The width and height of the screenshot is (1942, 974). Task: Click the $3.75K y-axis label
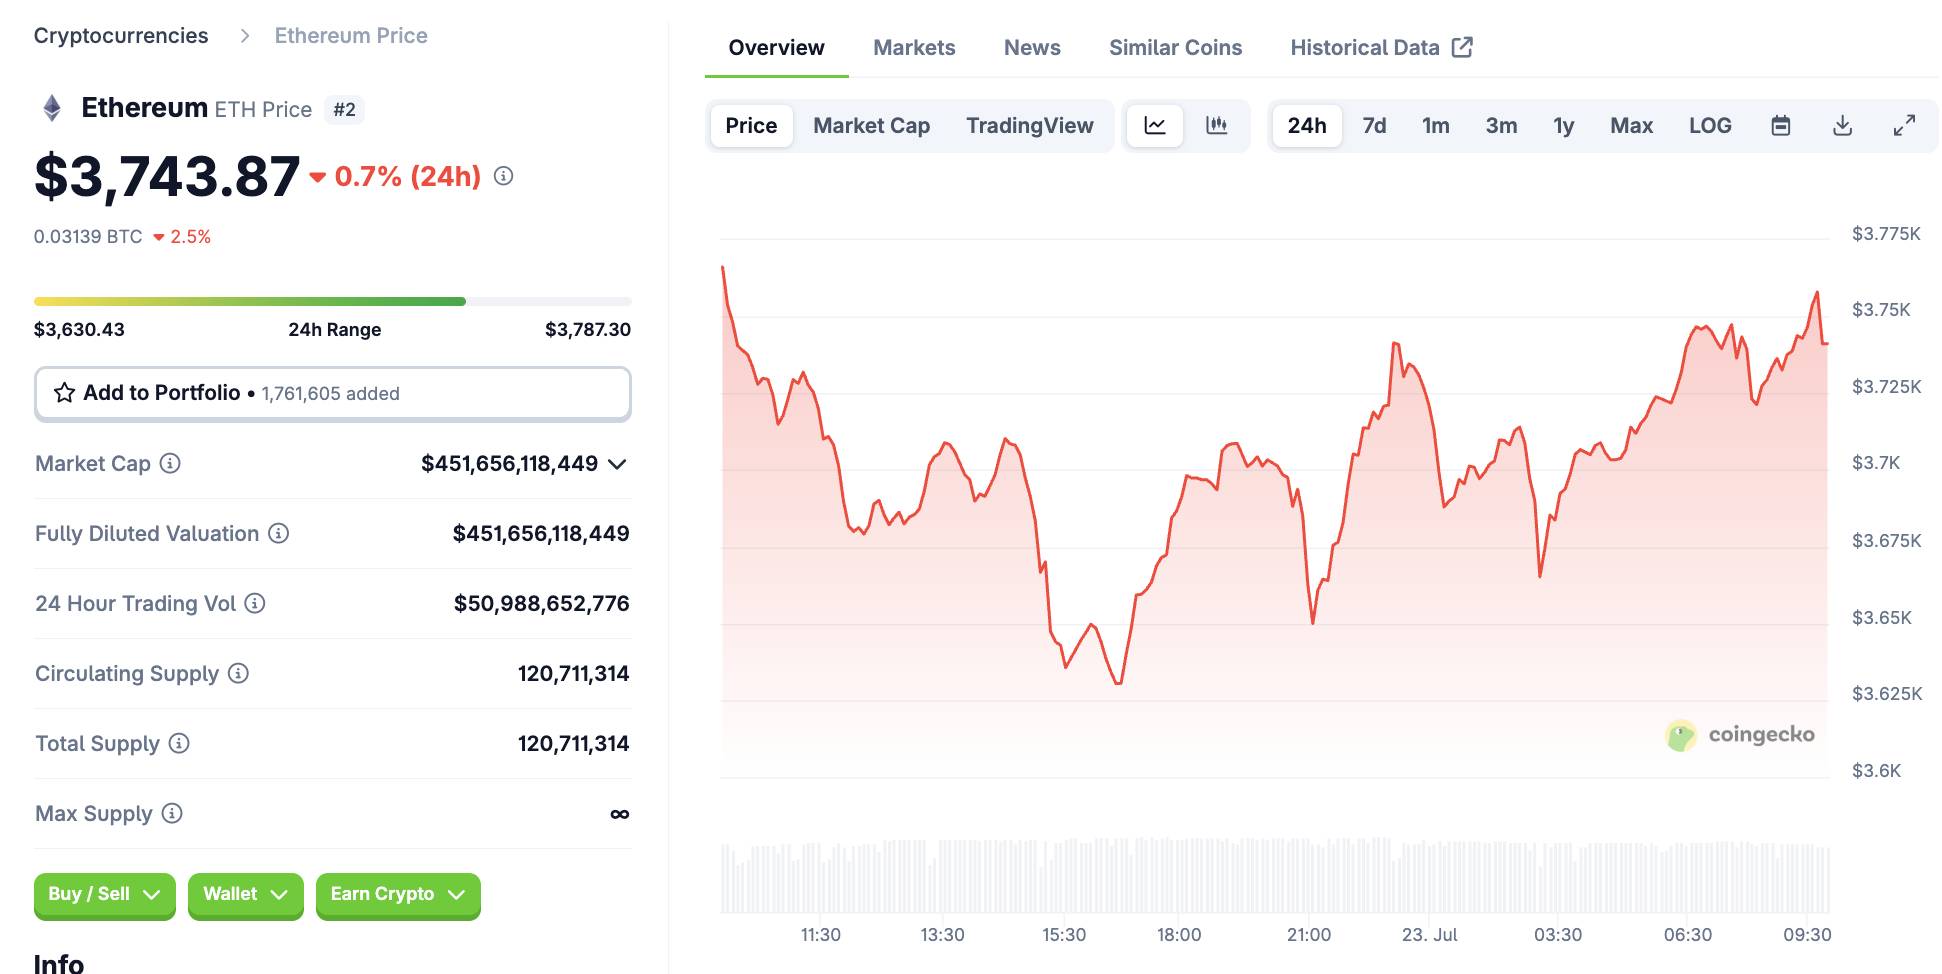(1881, 310)
